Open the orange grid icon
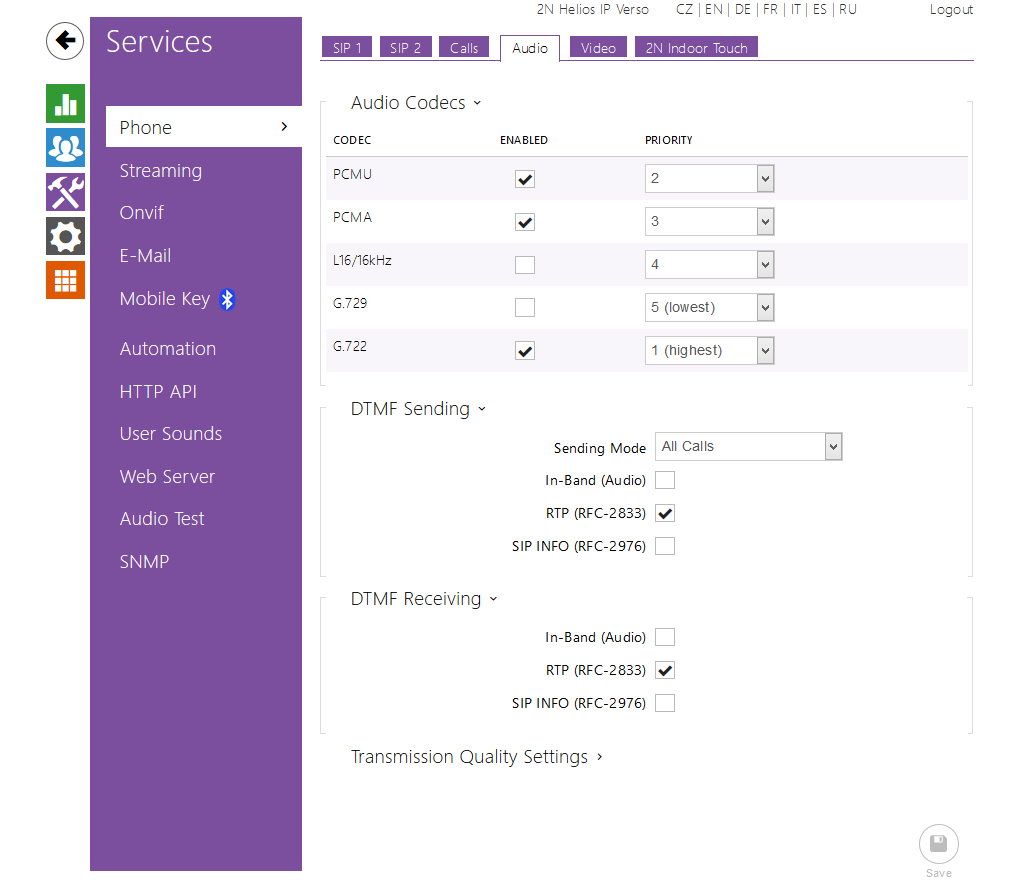 tap(65, 280)
